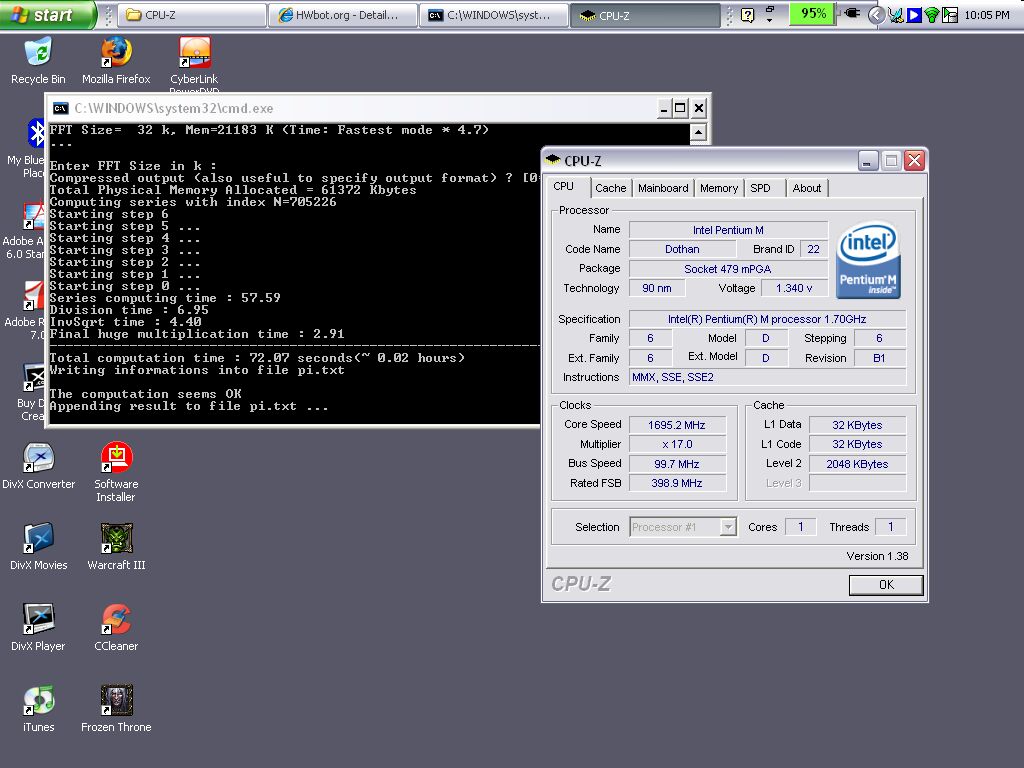Click the Instructions value MMX, SSE, SSE2

tap(767, 377)
